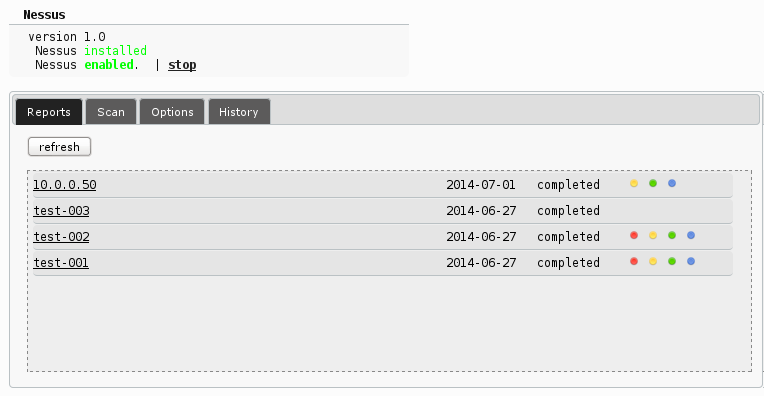Click the refresh button
The image size is (764, 396).
59,147
